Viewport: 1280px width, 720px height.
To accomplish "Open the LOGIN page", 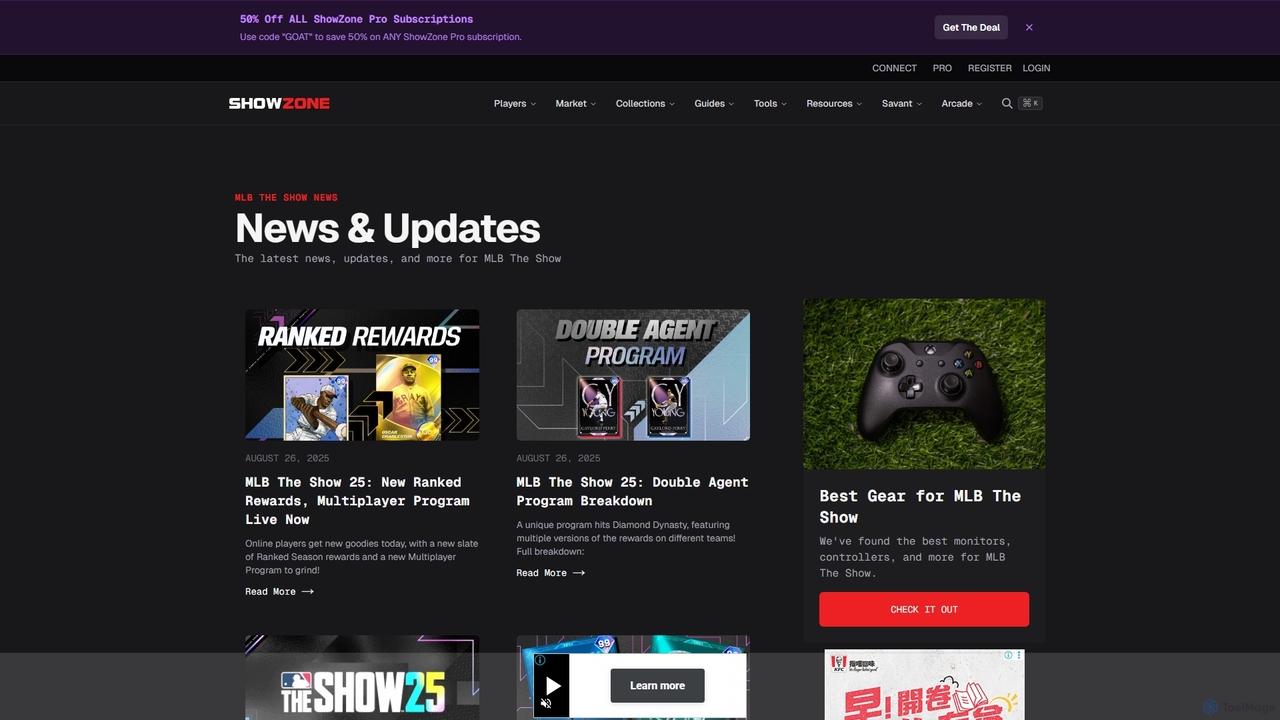I will tap(1036, 68).
